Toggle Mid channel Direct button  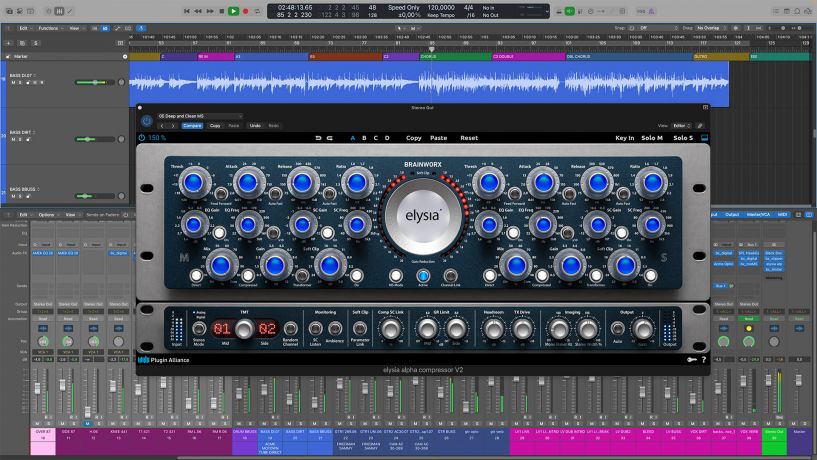coord(196,275)
